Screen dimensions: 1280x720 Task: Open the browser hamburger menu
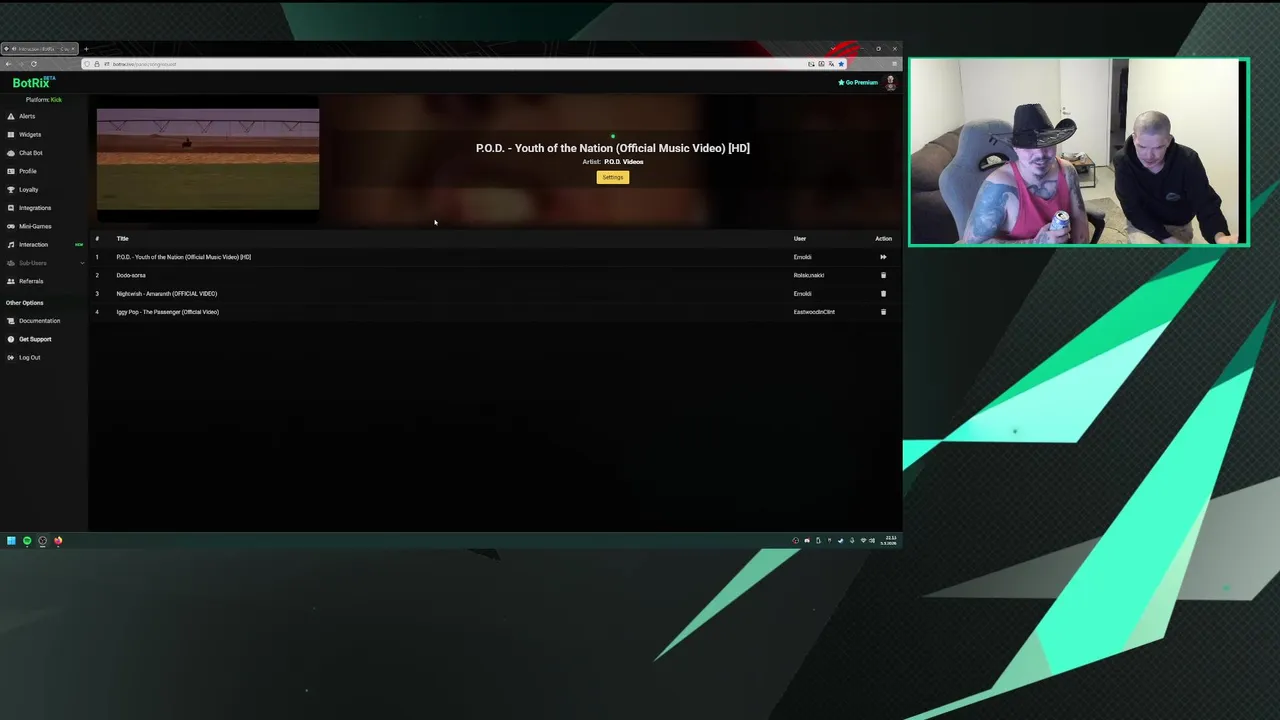(894, 64)
